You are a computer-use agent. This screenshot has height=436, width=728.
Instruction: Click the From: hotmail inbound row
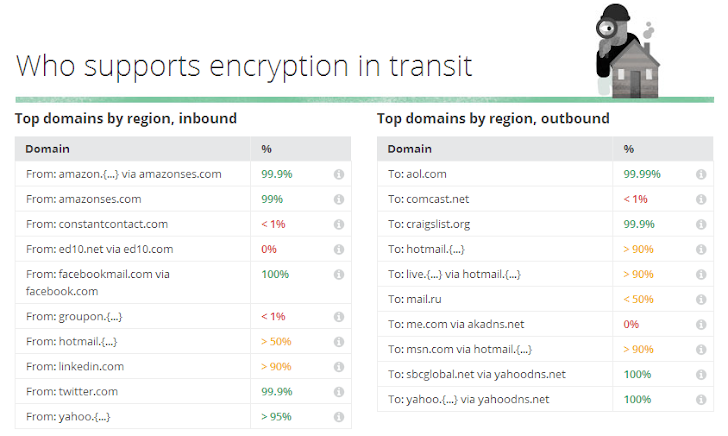click(183, 342)
